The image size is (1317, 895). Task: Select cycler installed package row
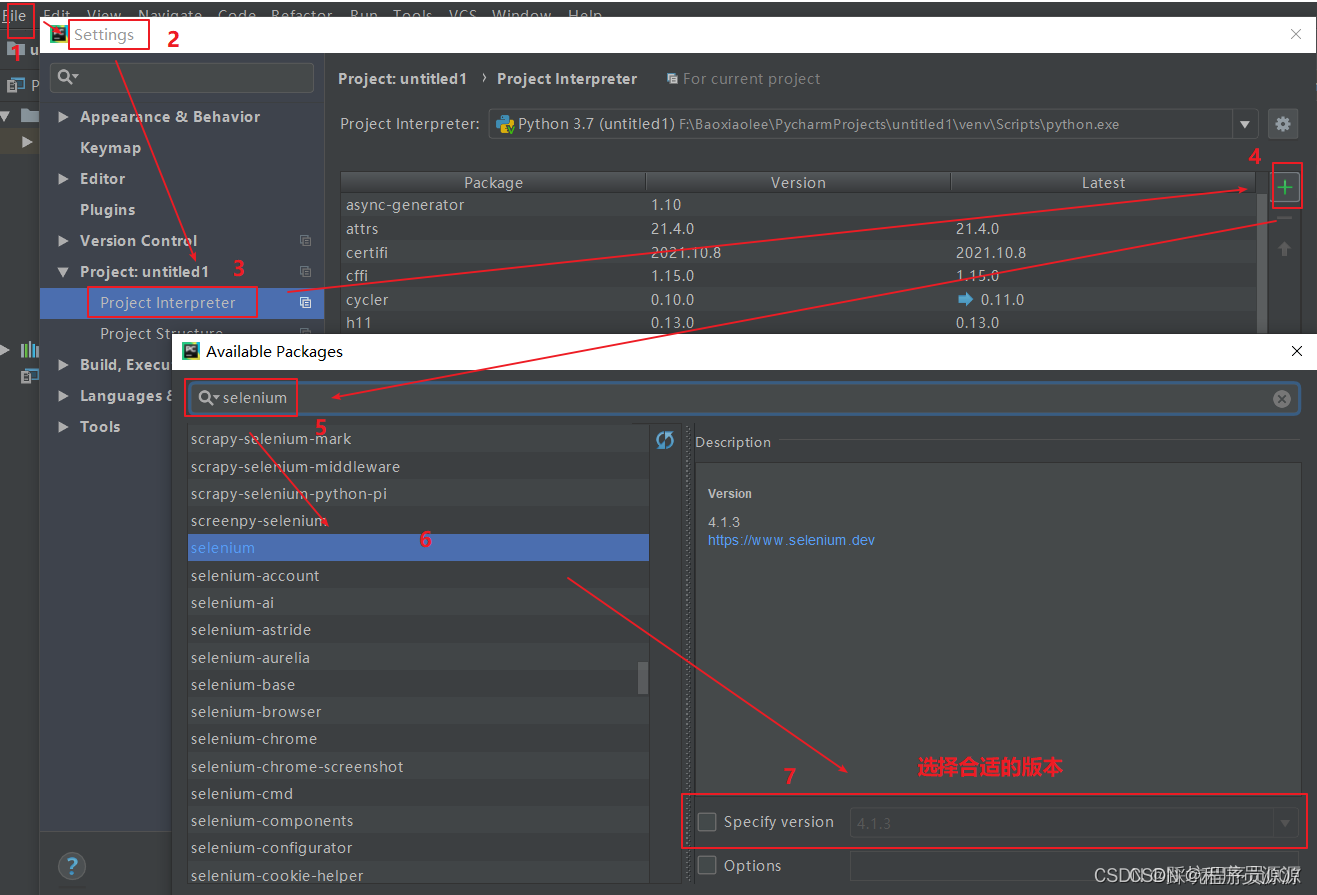[x=798, y=300]
